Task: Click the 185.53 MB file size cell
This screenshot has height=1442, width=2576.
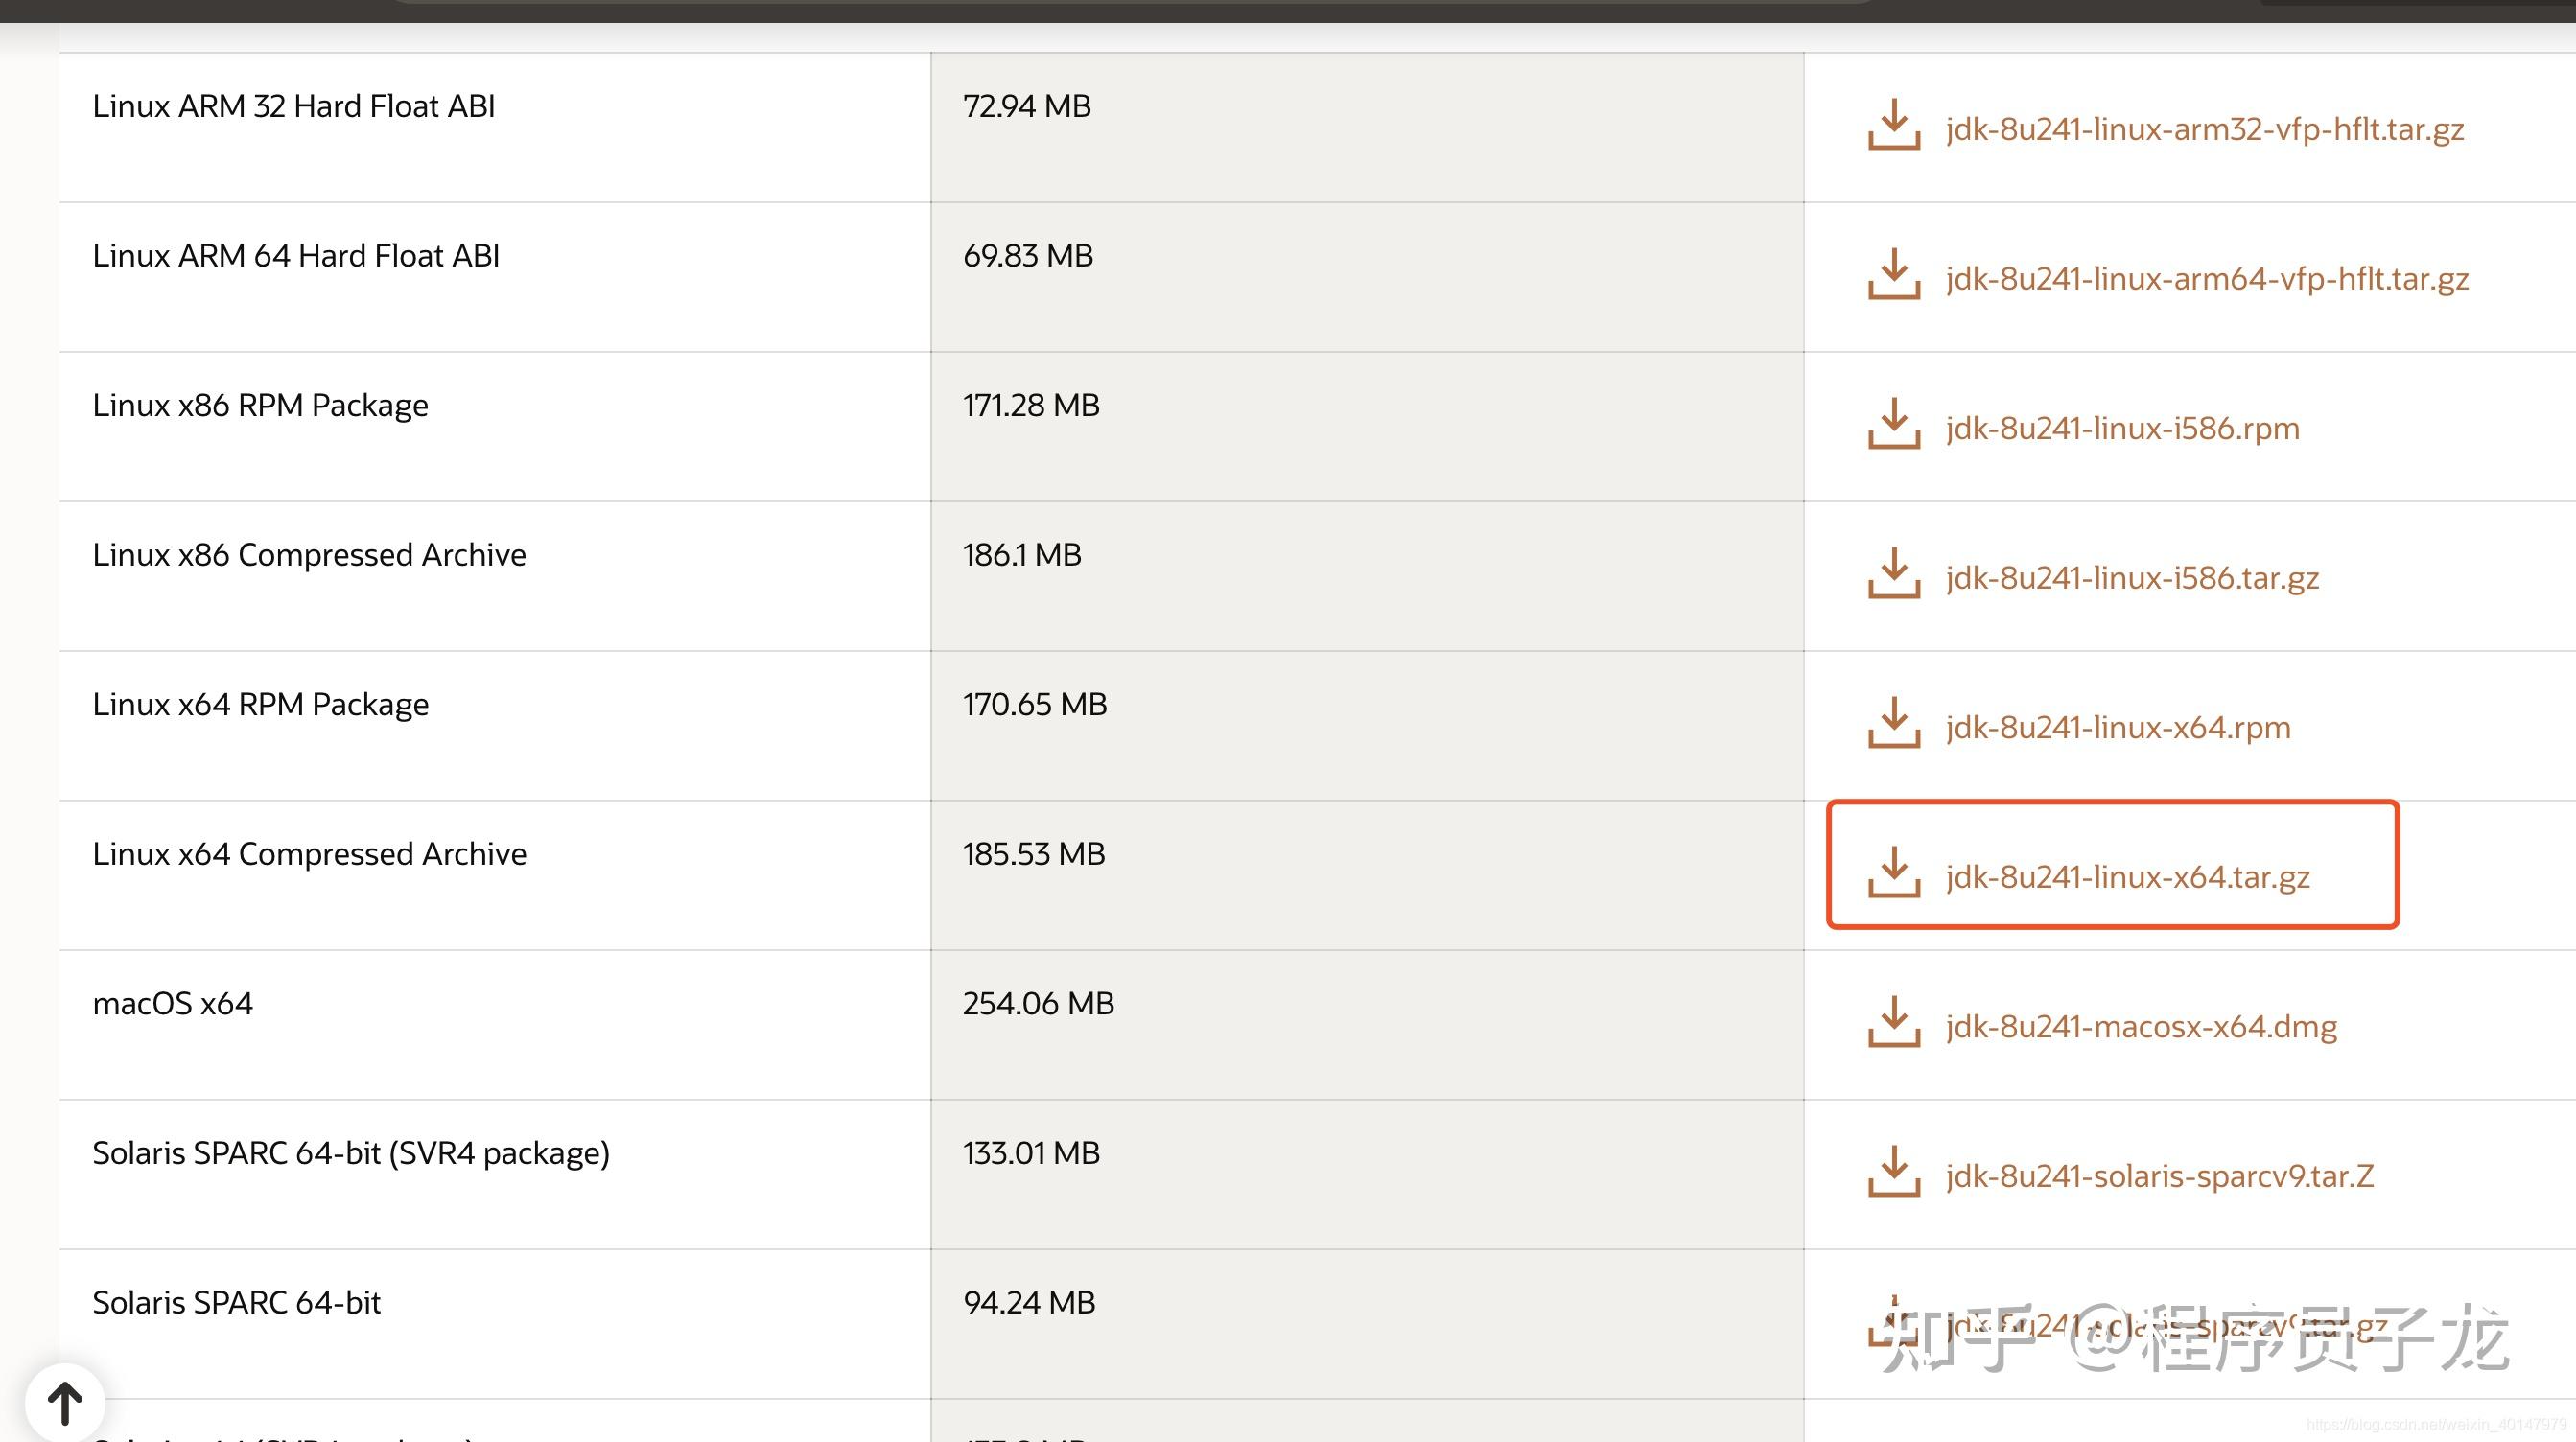Action: pyautogui.click(x=1034, y=854)
